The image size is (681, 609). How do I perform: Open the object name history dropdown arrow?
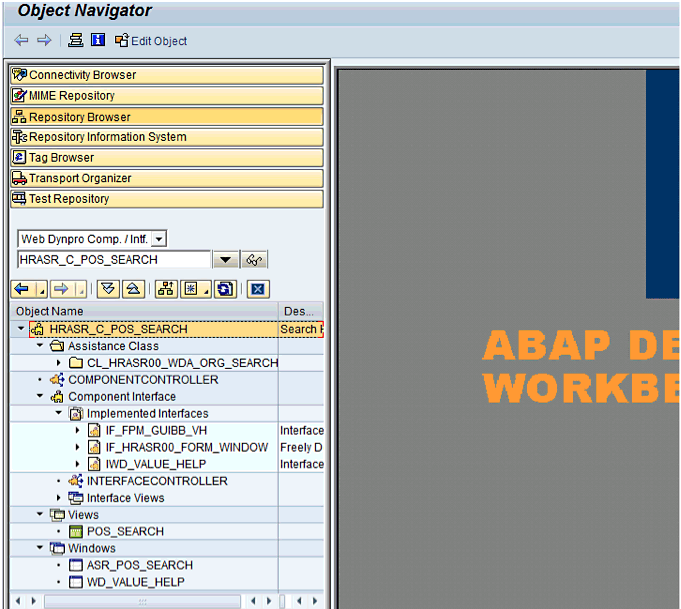[226, 260]
